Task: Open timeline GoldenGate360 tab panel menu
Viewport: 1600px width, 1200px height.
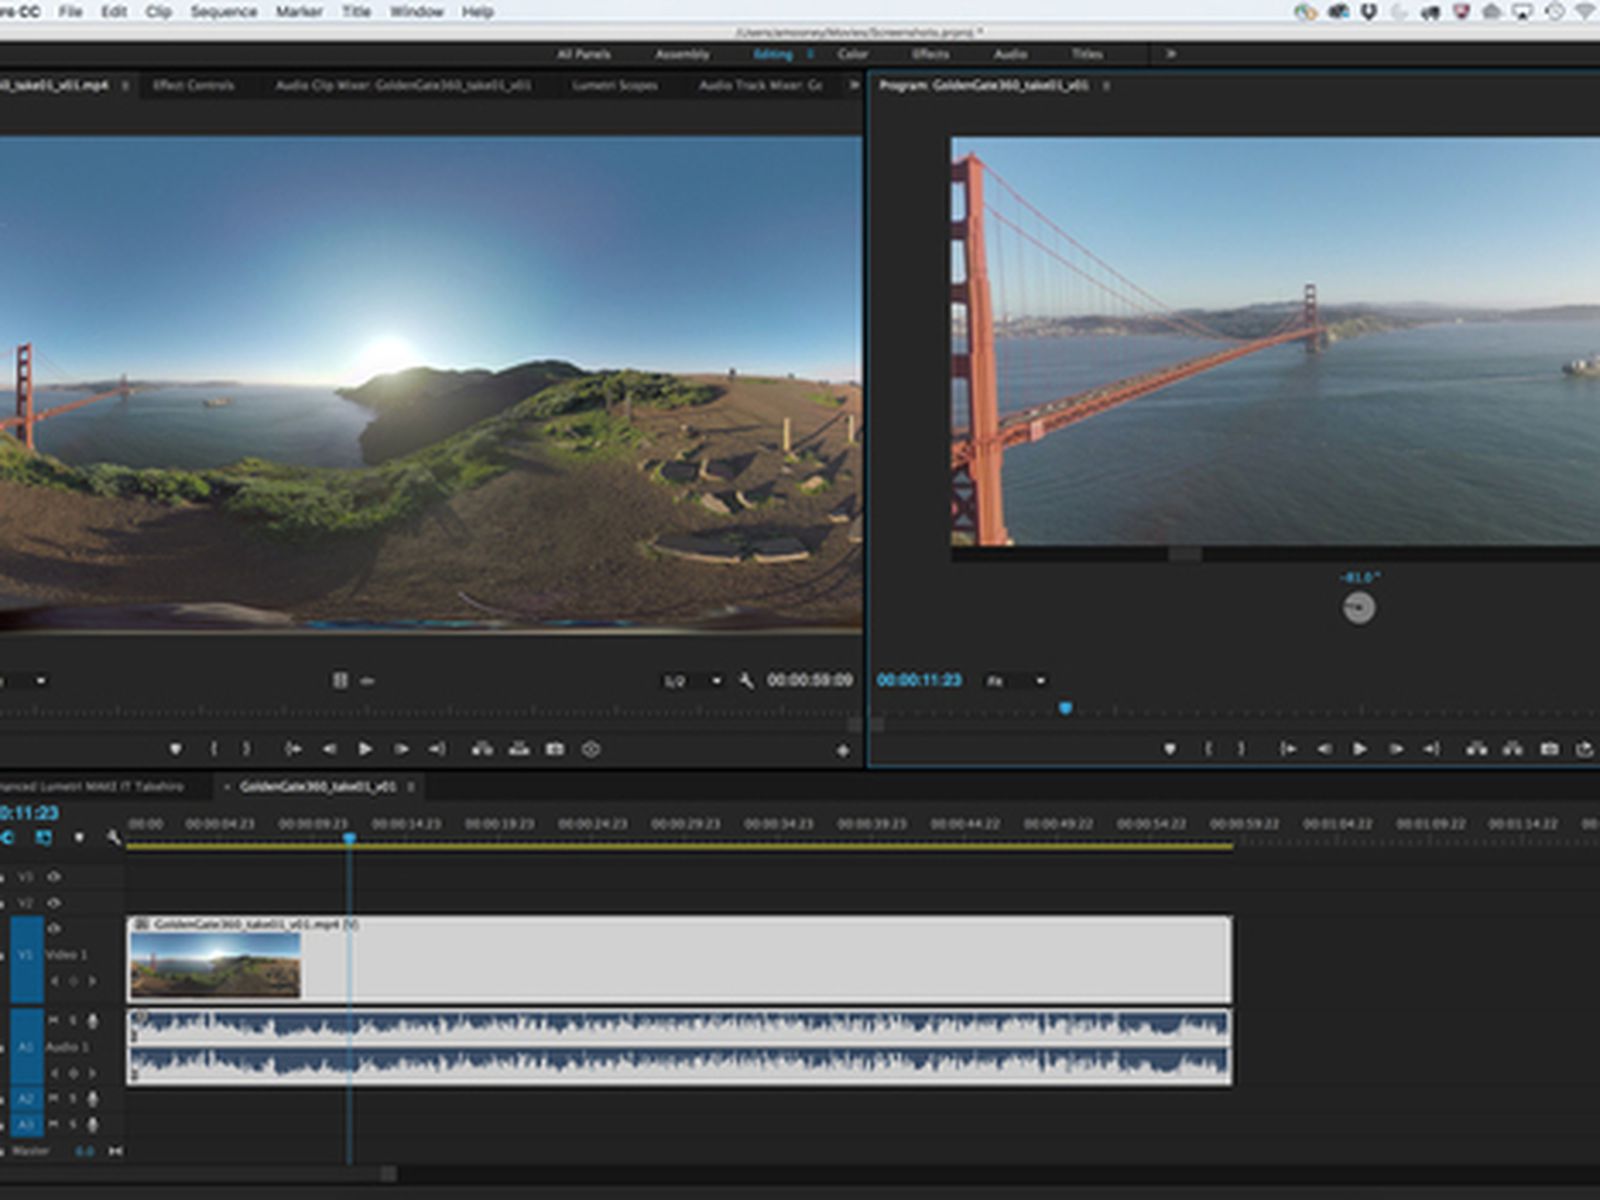Action: coord(410,787)
